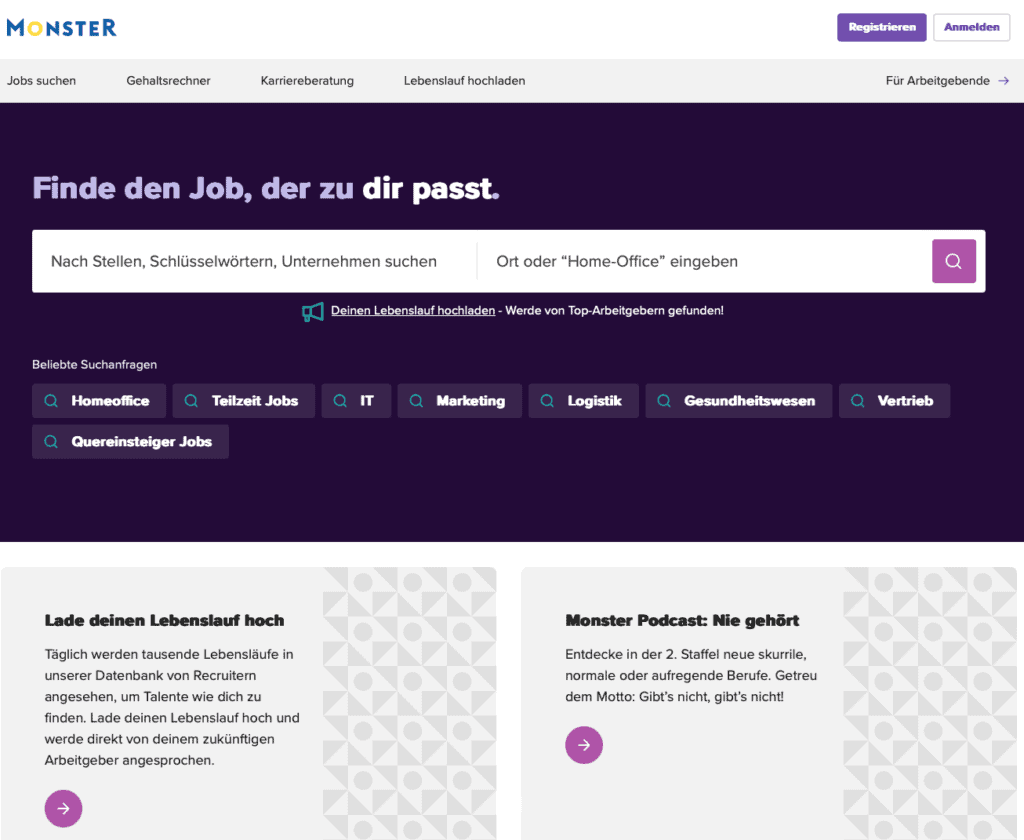
Task: Click the Monster Podcast: Nie gehört heading
Action: [682, 621]
